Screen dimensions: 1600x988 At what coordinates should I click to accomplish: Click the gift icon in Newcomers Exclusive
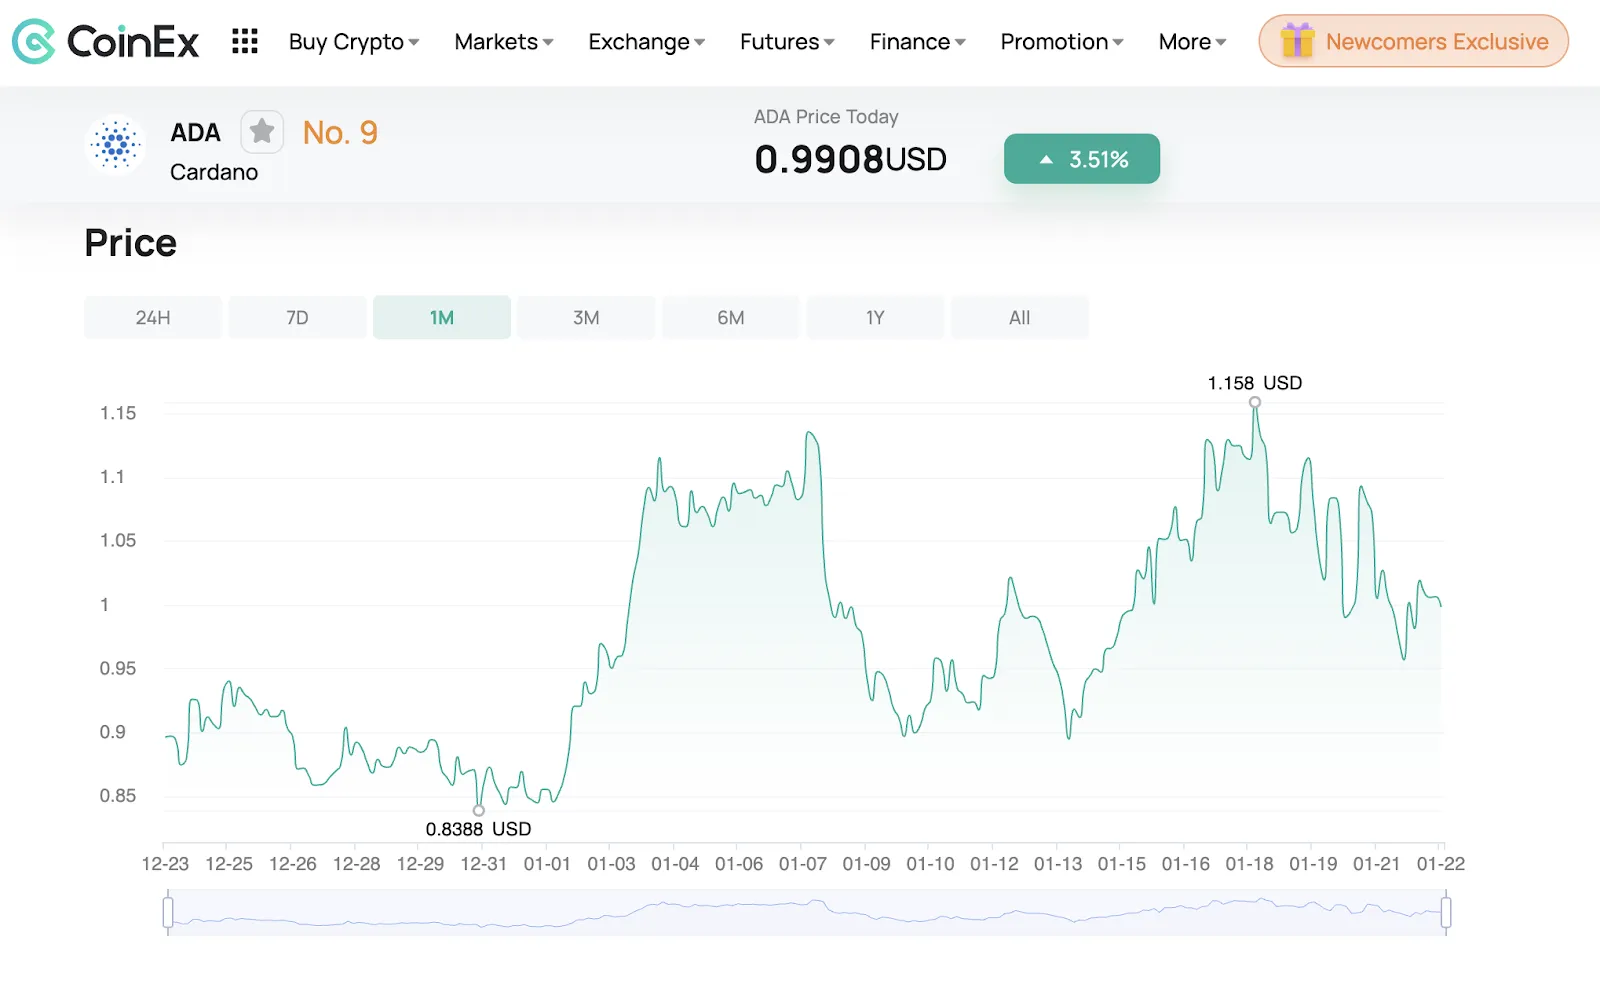(1297, 41)
